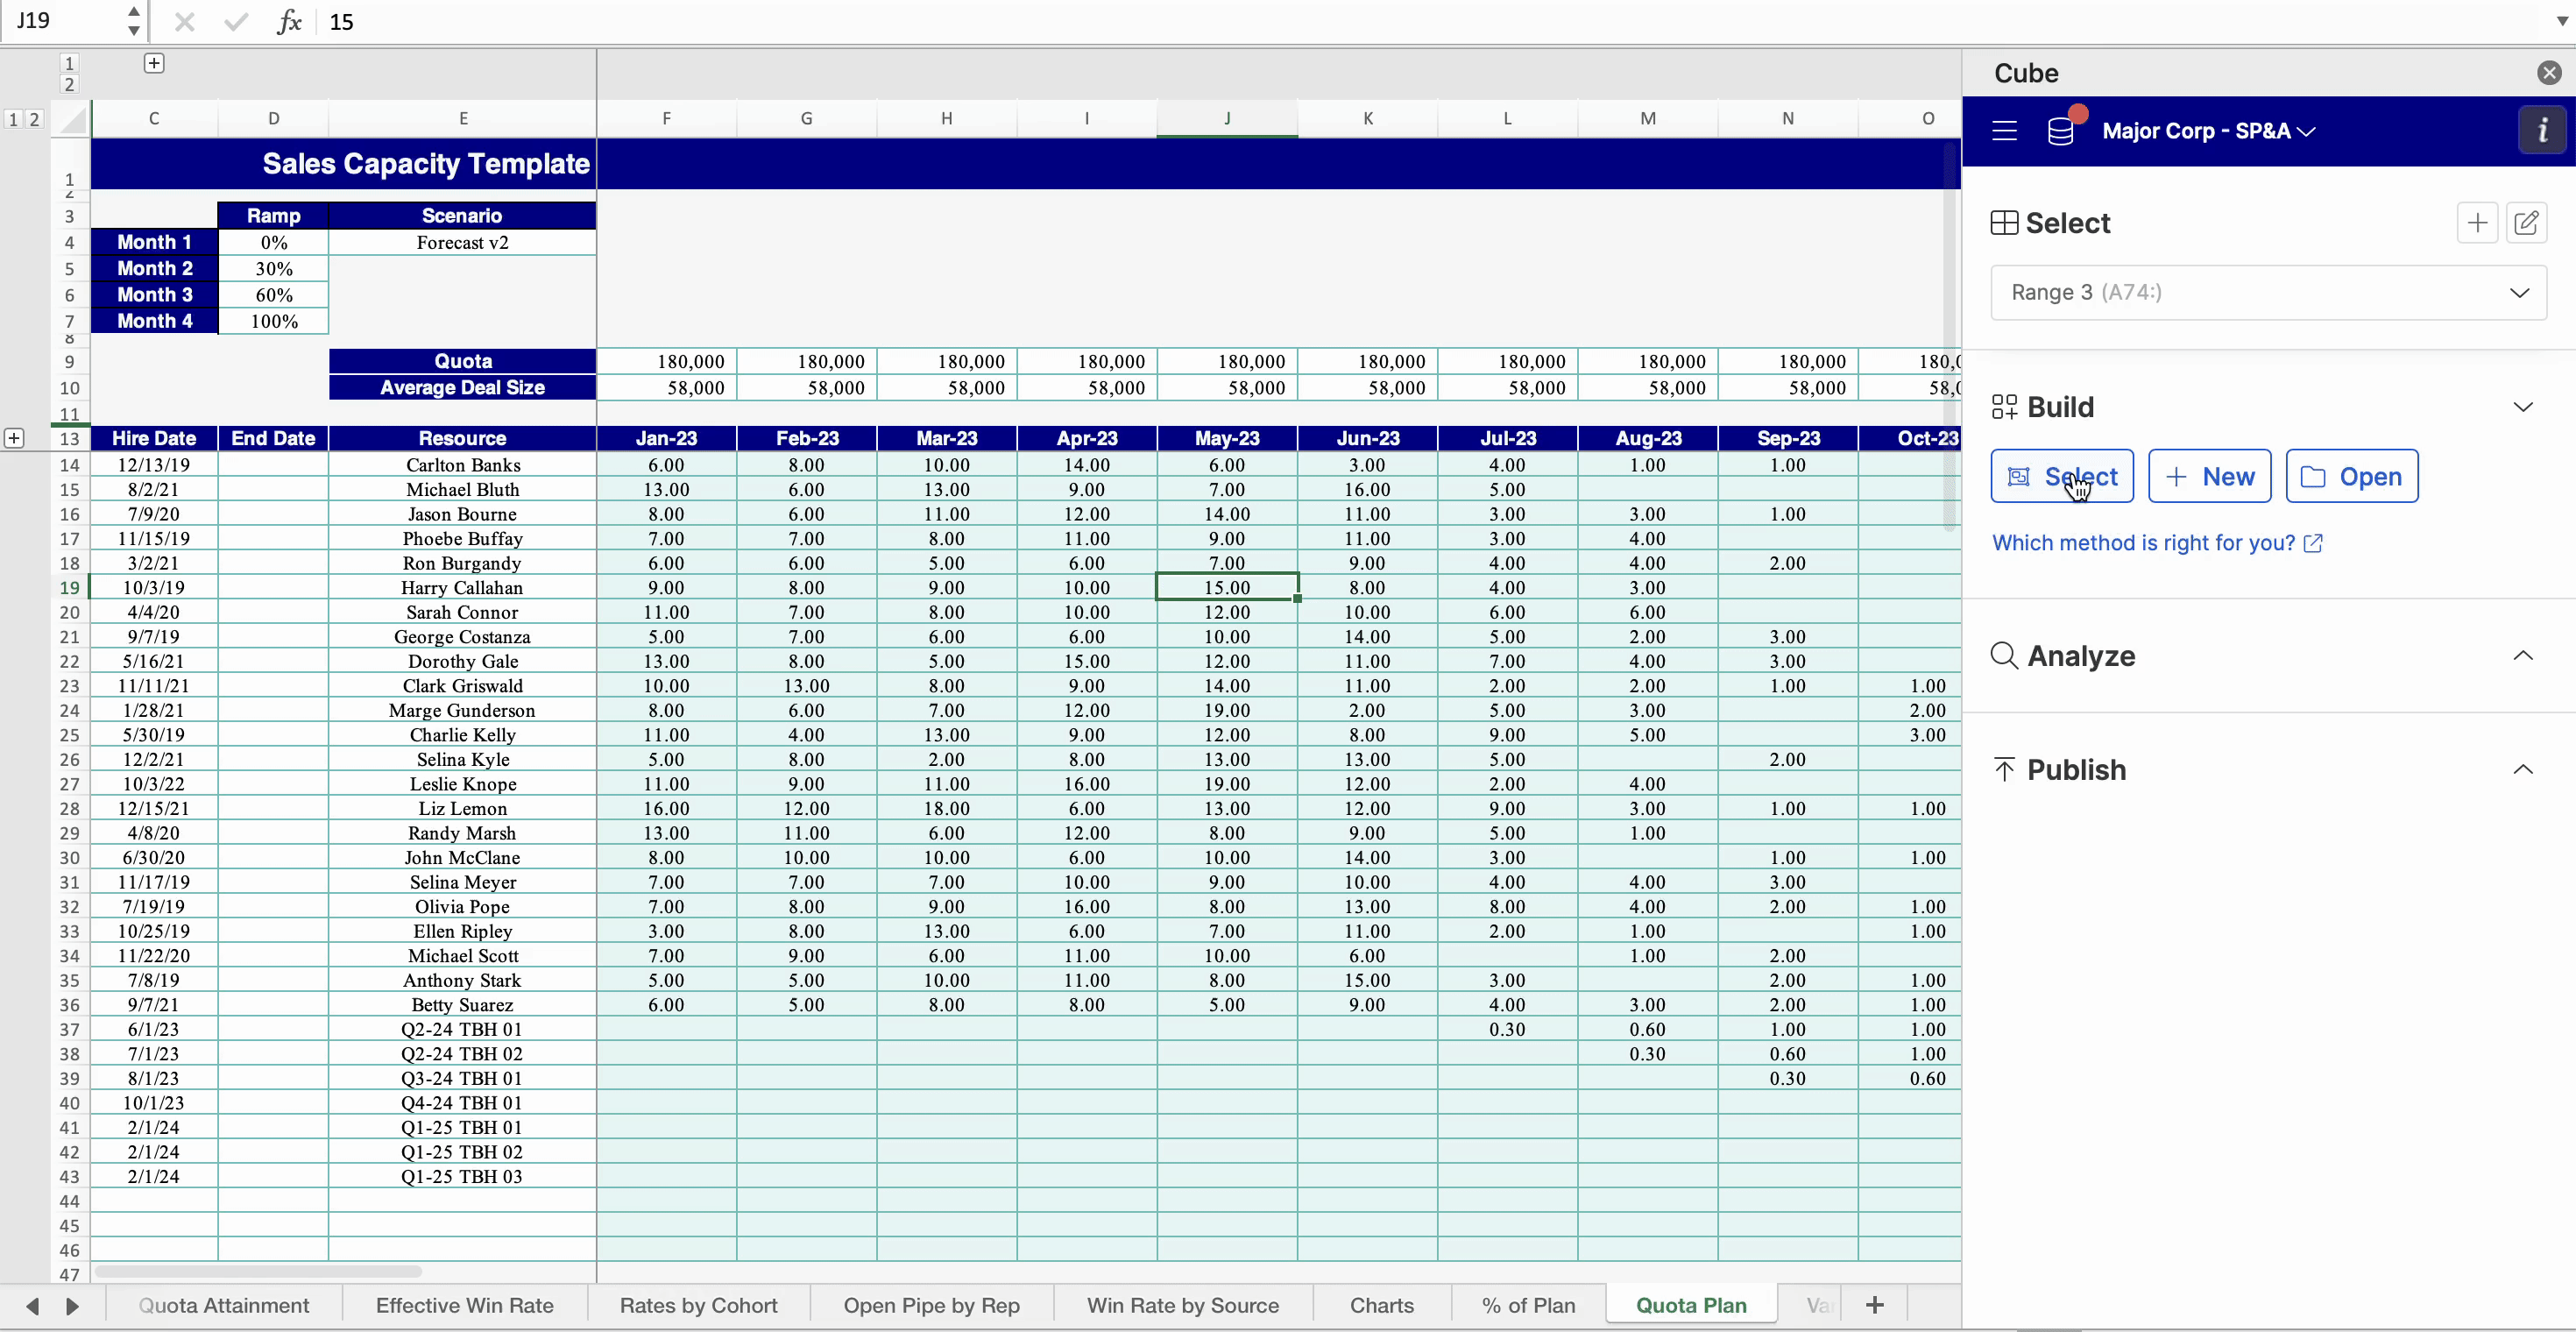Show outline level 2 for rows

pyautogui.click(x=34, y=120)
